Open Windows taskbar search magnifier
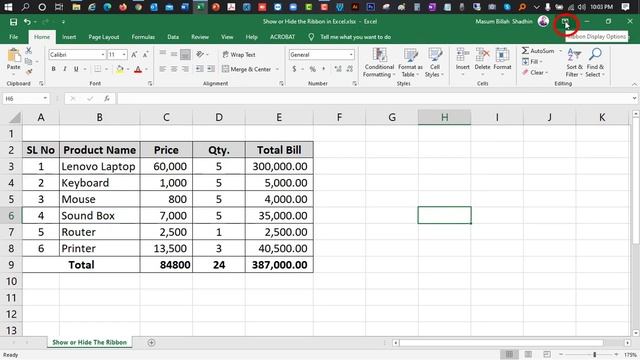The height and width of the screenshot is (360, 640). (x=25, y=7)
